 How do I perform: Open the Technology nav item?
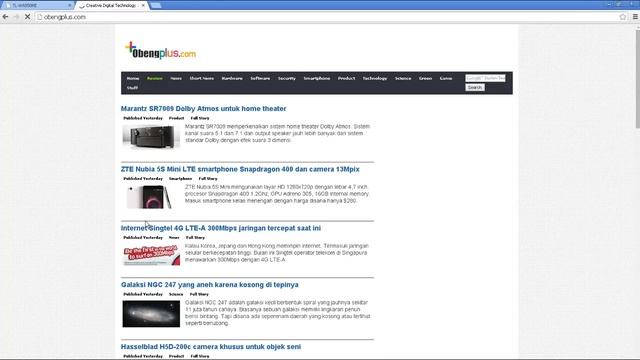[x=375, y=78]
